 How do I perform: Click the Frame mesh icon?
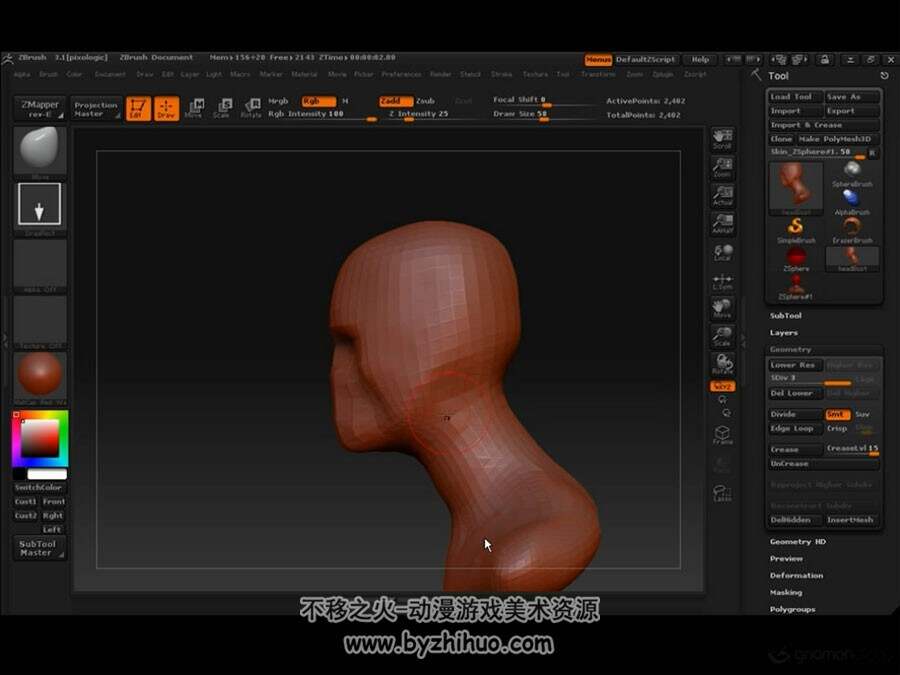[723, 435]
